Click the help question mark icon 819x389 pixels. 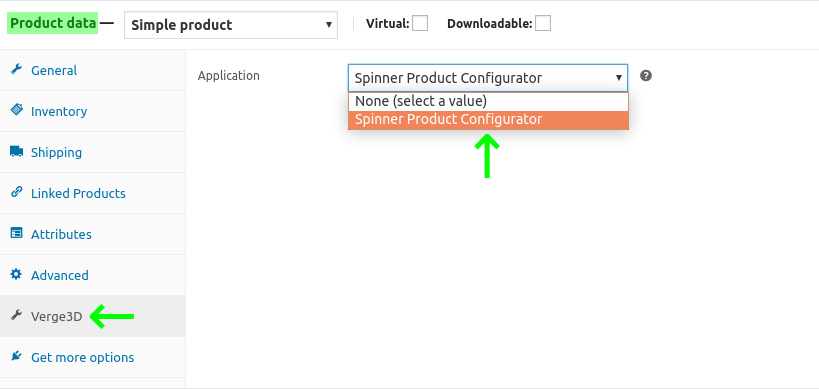646,76
